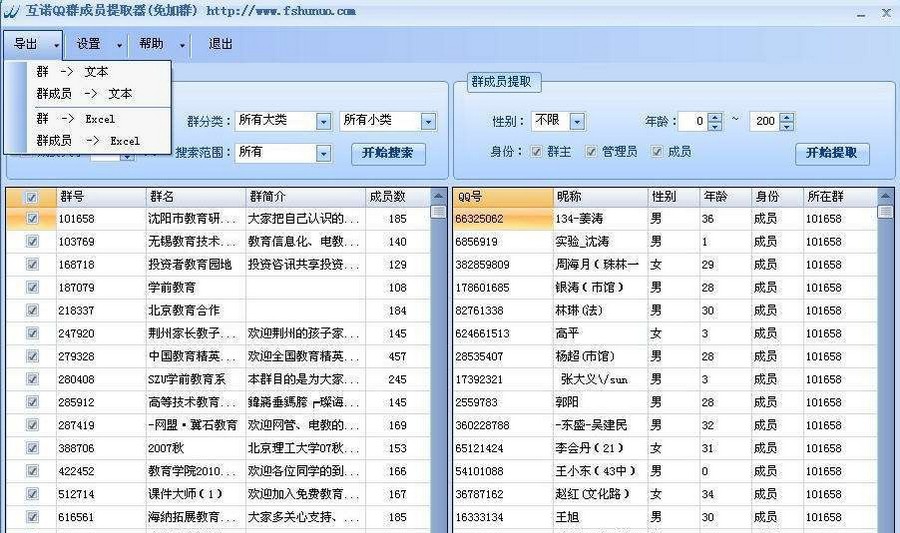The height and width of the screenshot is (533, 900).
Task: Click the minimum age field showing 0
Action: [x=693, y=121]
